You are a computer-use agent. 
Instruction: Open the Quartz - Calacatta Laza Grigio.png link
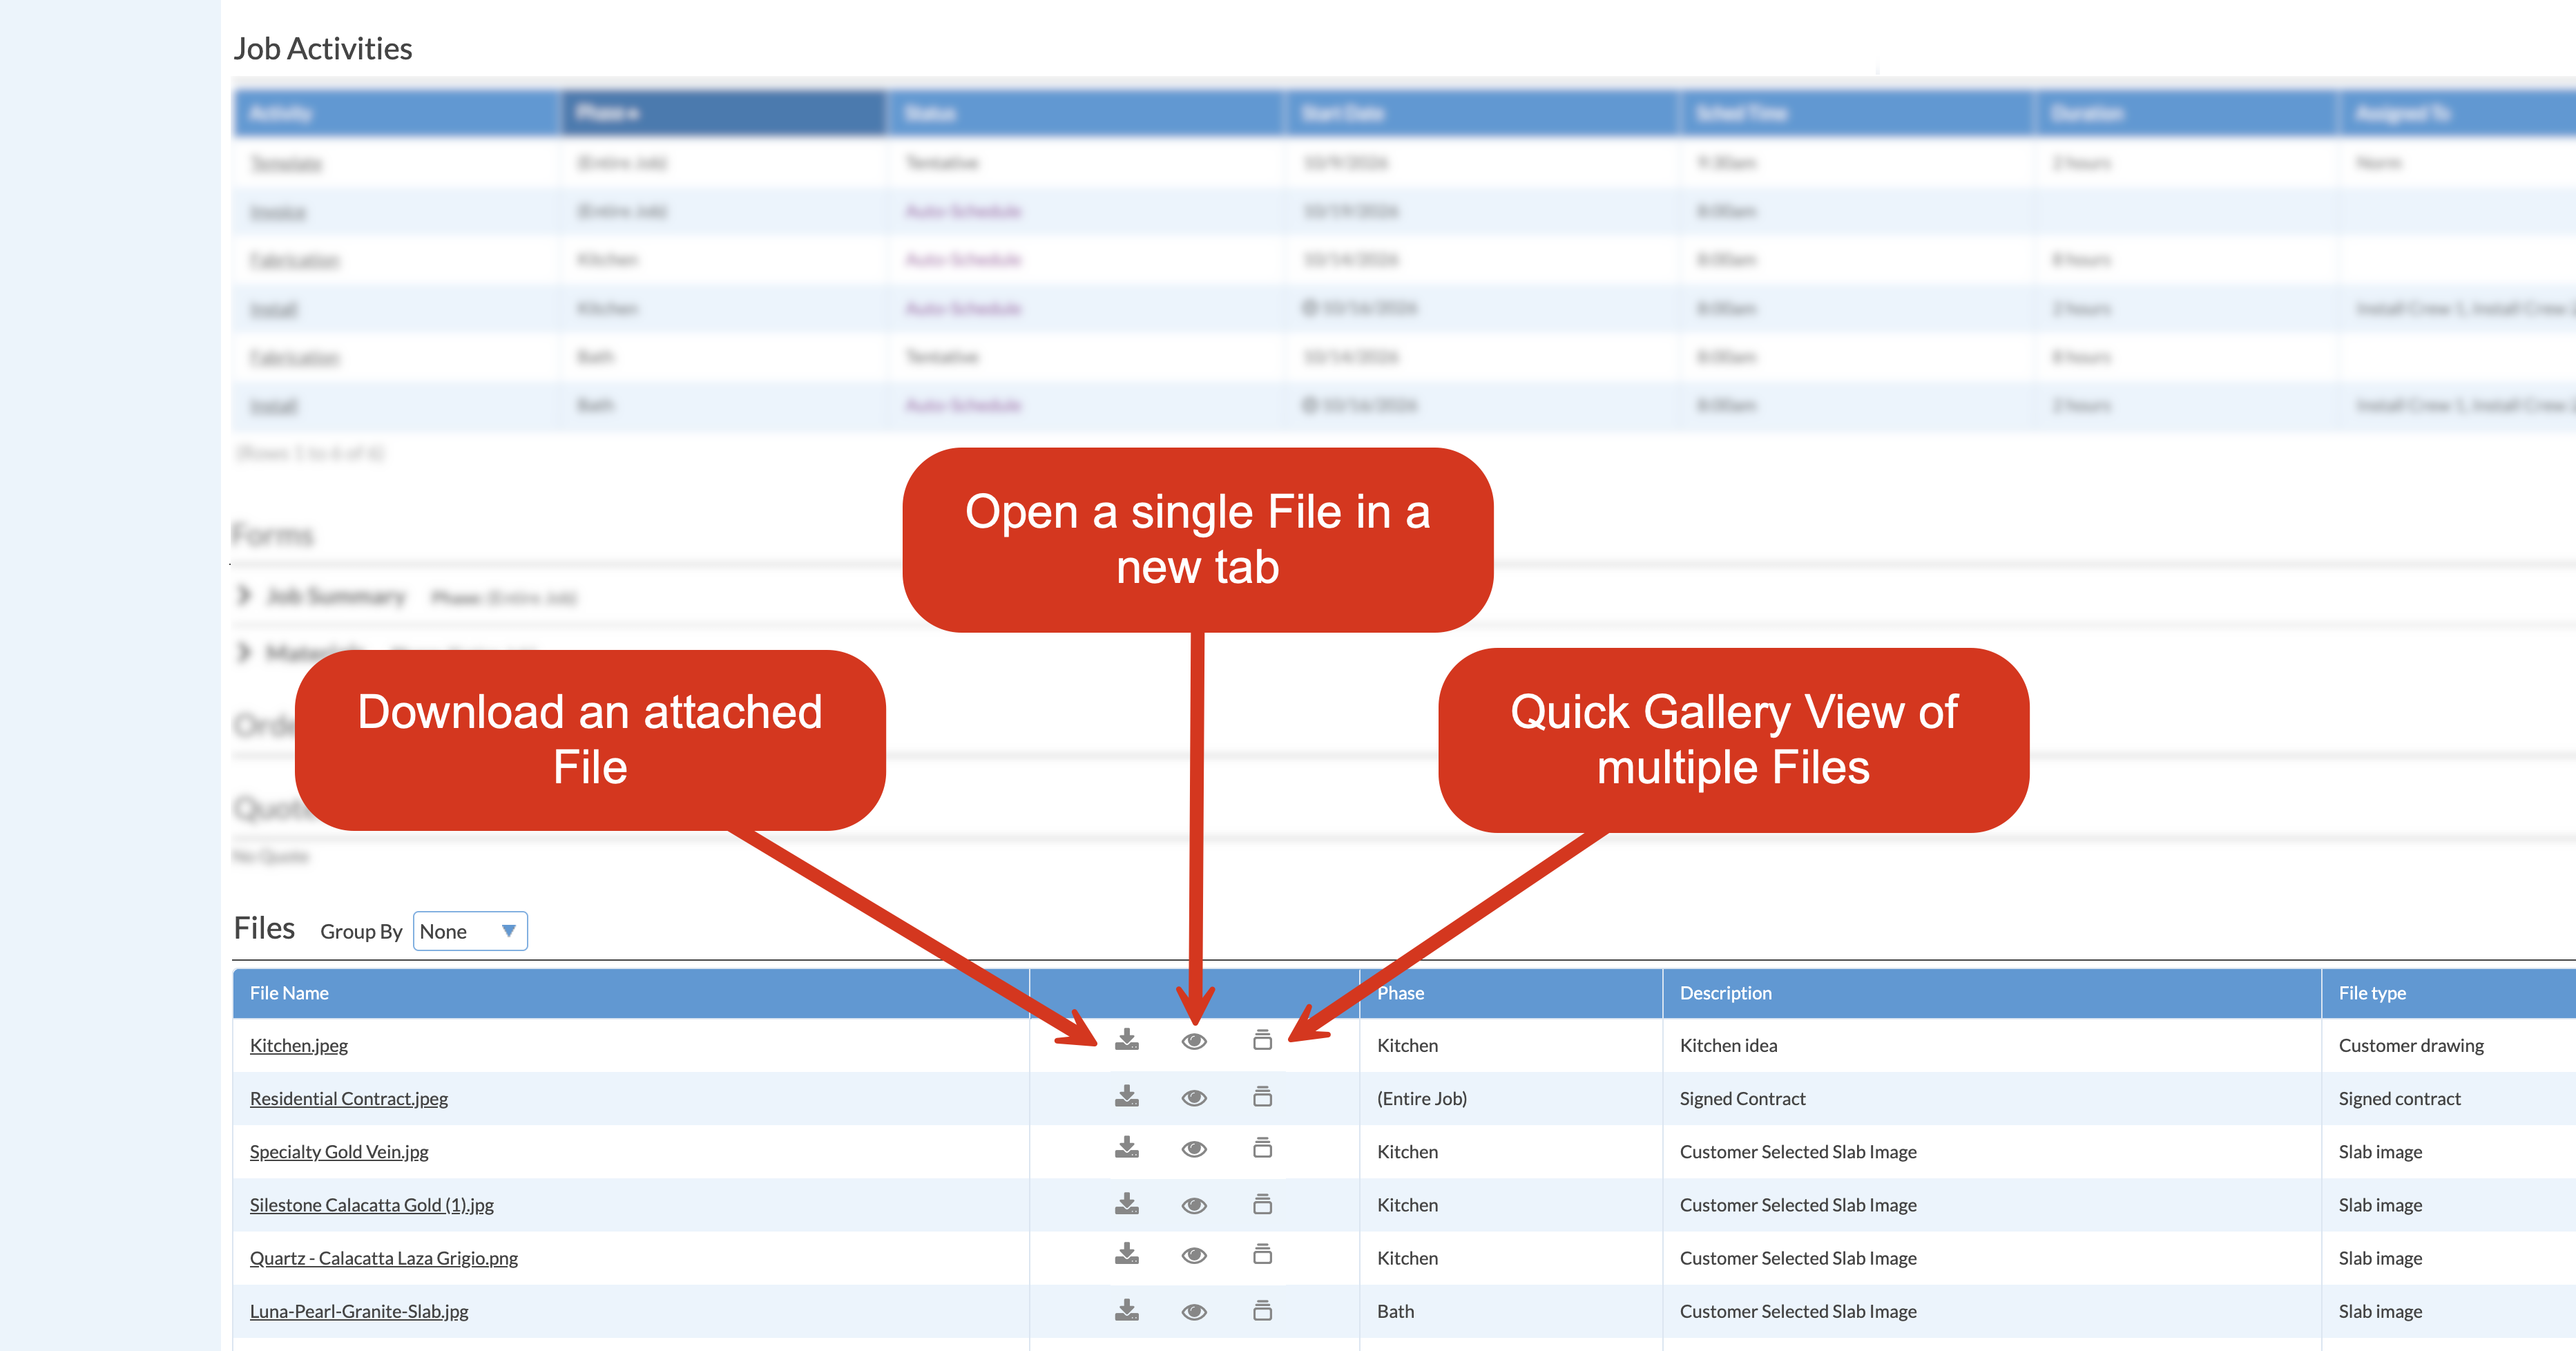click(384, 1258)
